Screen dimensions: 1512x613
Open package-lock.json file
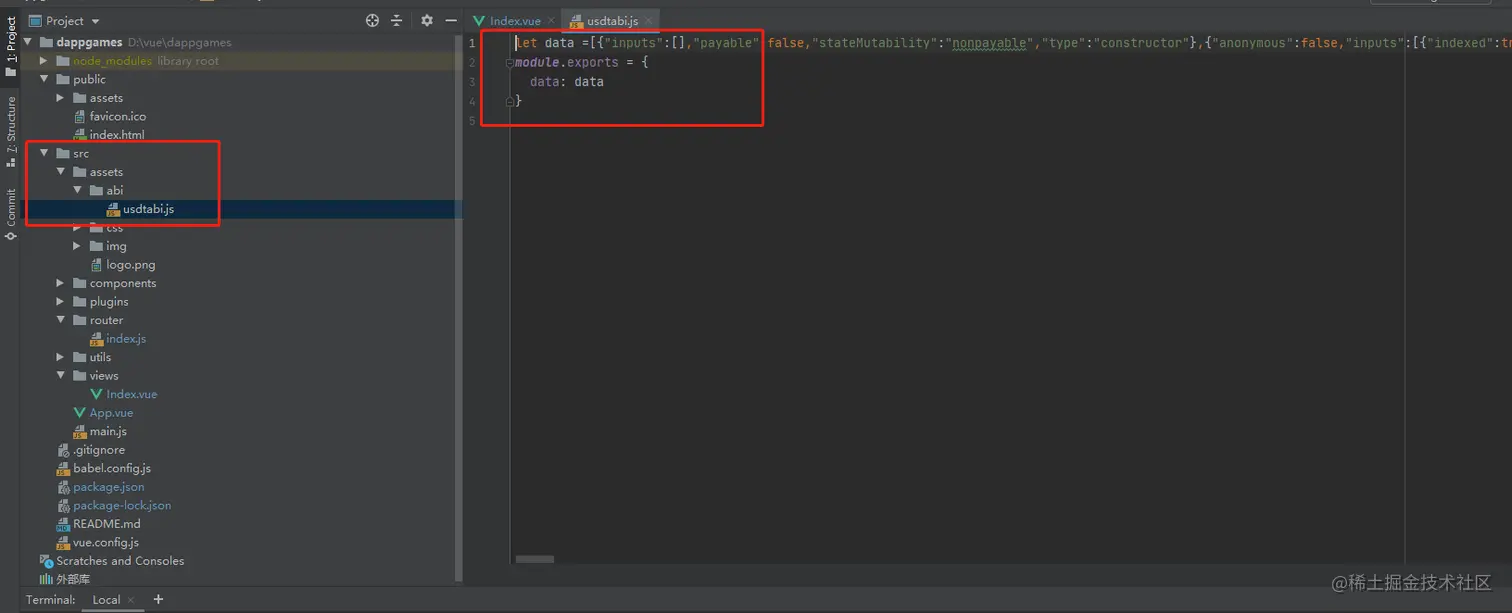(x=122, y=505)
